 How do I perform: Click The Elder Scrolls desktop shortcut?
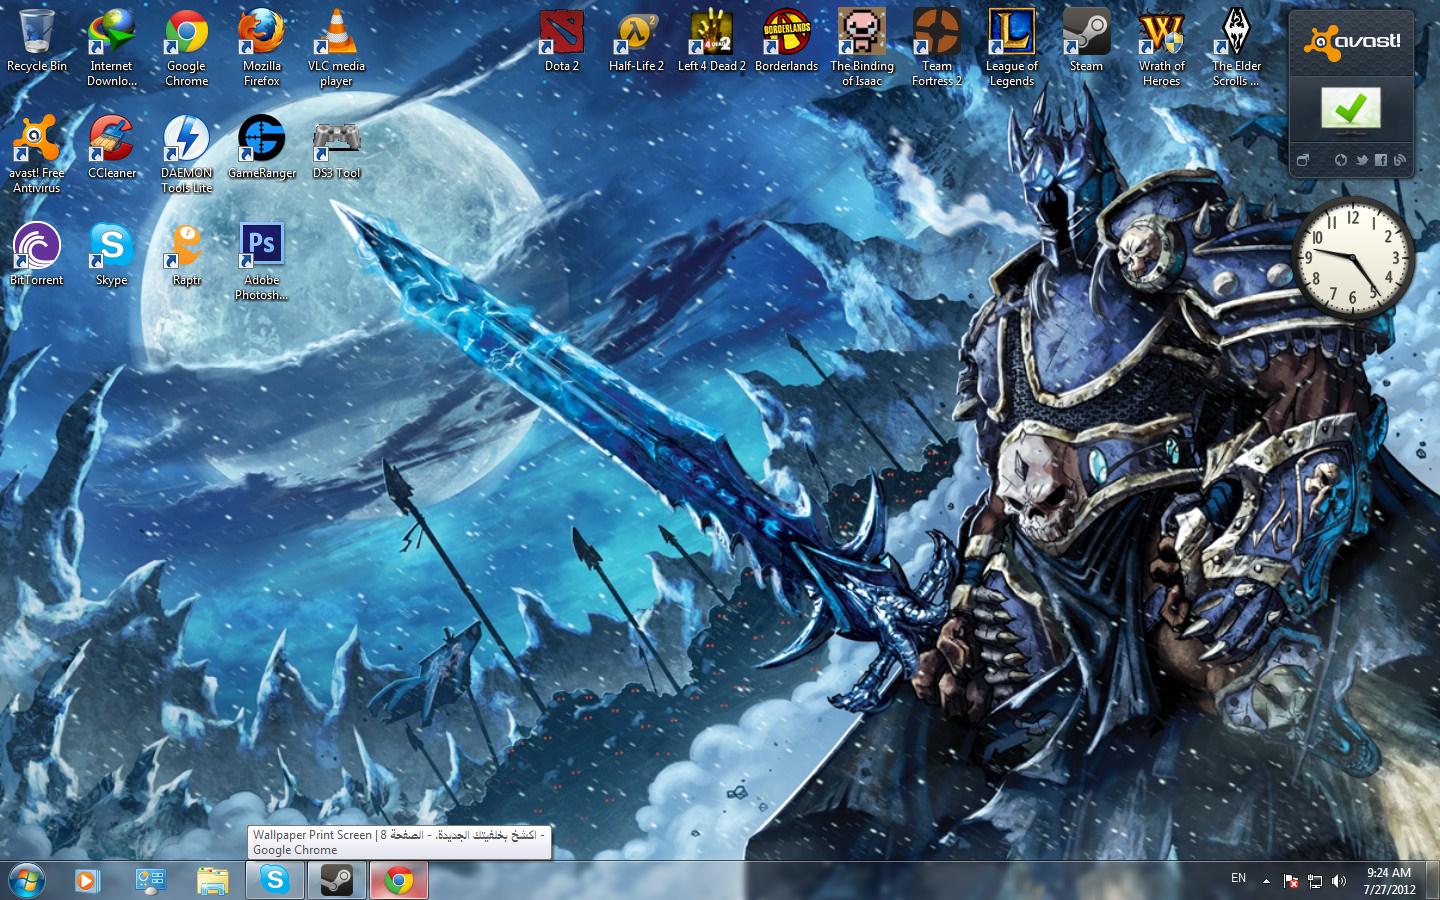click(x=1236, y=49)
